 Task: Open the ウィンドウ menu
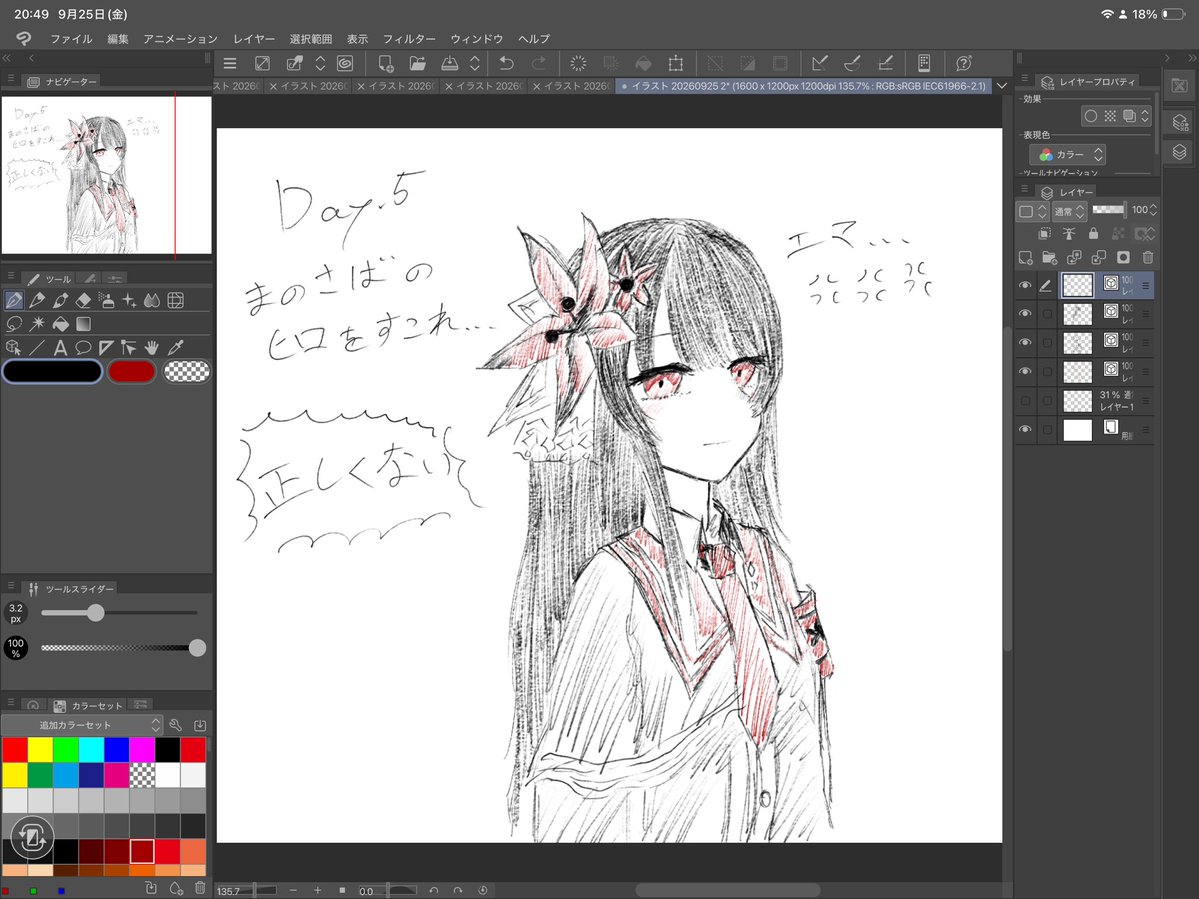pyautogui.click(x=476, y=39)
